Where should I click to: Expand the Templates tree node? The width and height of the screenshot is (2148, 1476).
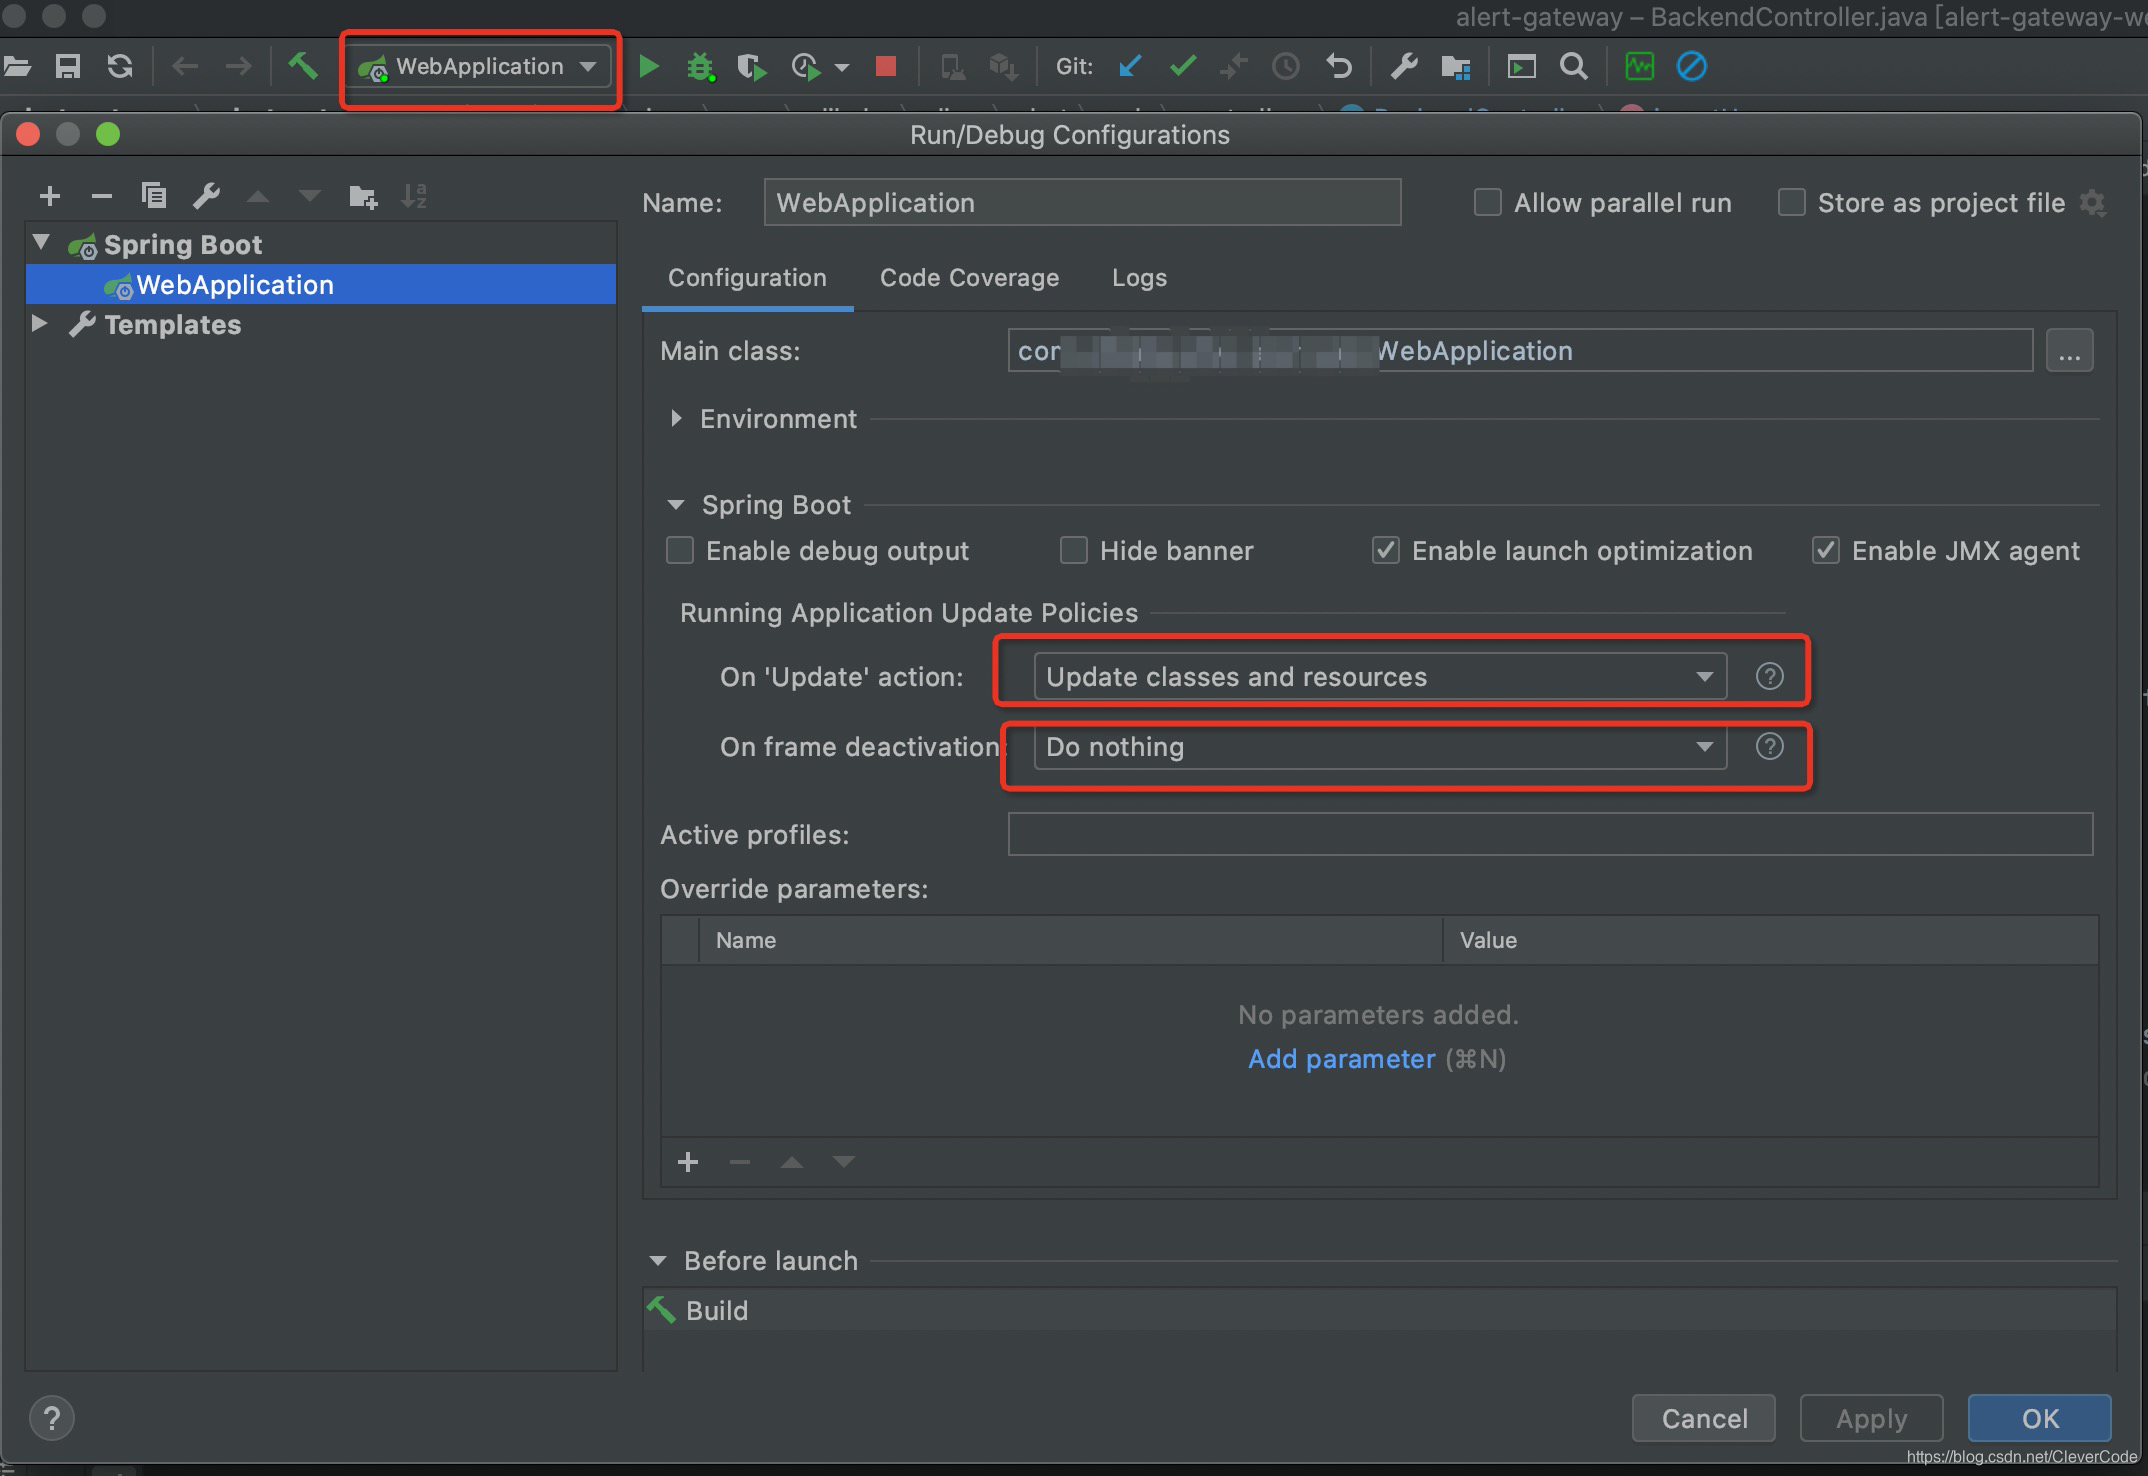click(41, 323)
